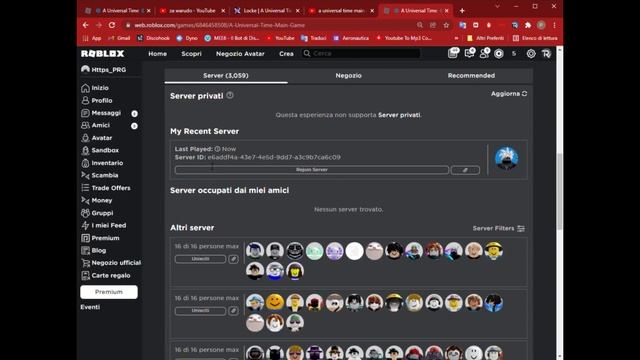
Task: Open Messaggi in the sidebar
Action: (x=101, y=113)
